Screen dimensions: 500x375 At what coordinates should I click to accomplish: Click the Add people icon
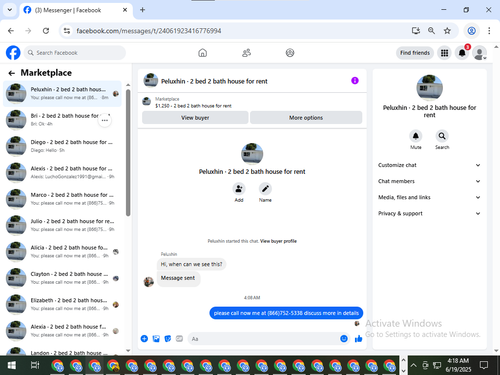(239, 189)
